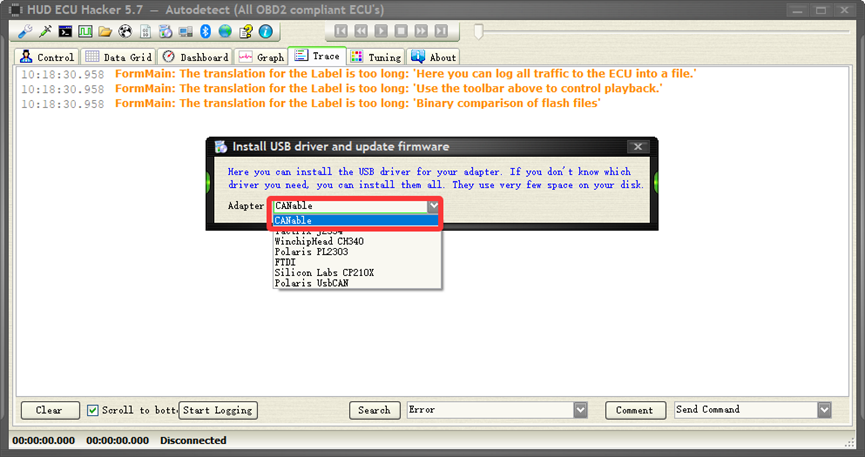The width and height of the screenshot is (865, 457).
Task: Choose Polaris PL2303 from adapter list
Action: [357, 252]
